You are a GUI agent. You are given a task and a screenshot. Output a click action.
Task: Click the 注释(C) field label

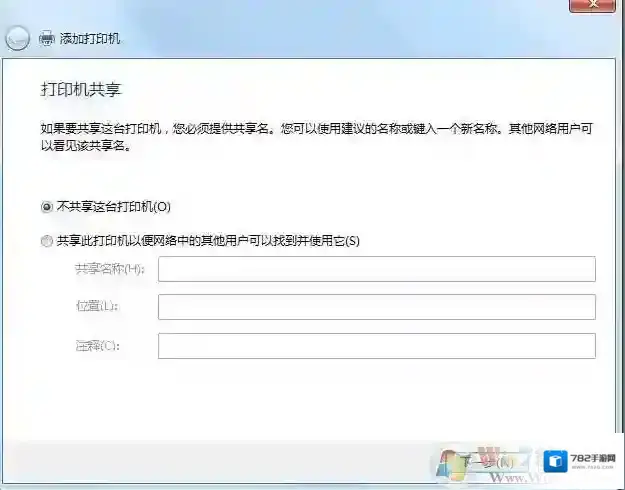(96, 346)
